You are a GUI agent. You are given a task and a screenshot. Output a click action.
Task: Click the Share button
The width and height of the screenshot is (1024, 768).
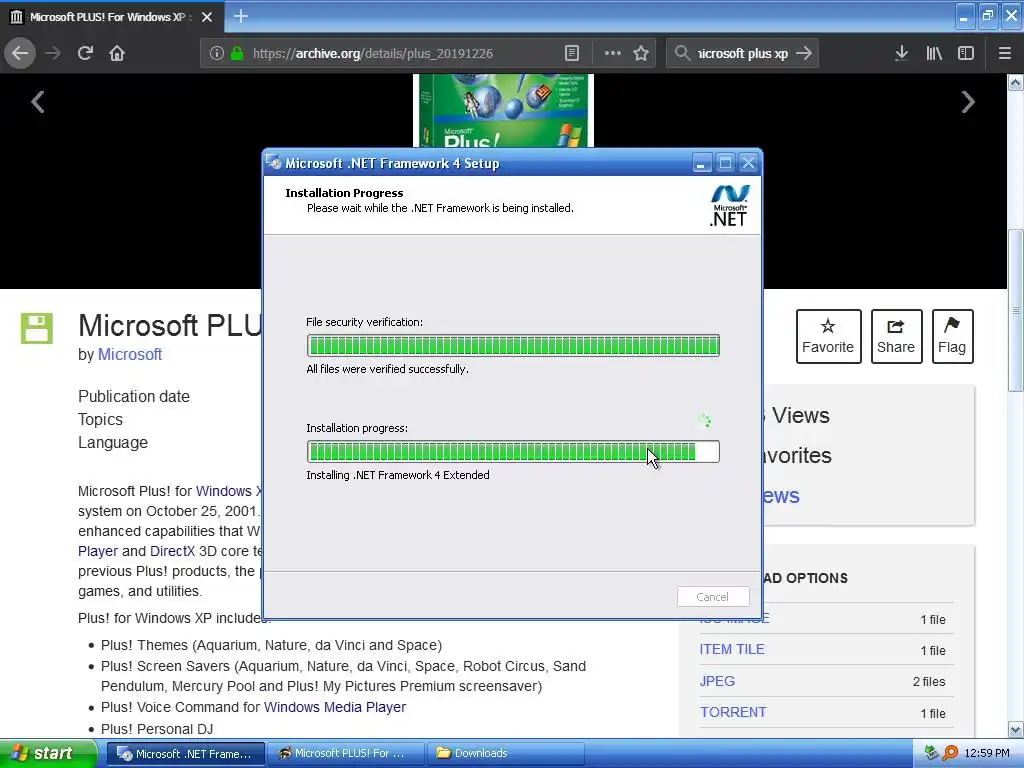[896, 336]
